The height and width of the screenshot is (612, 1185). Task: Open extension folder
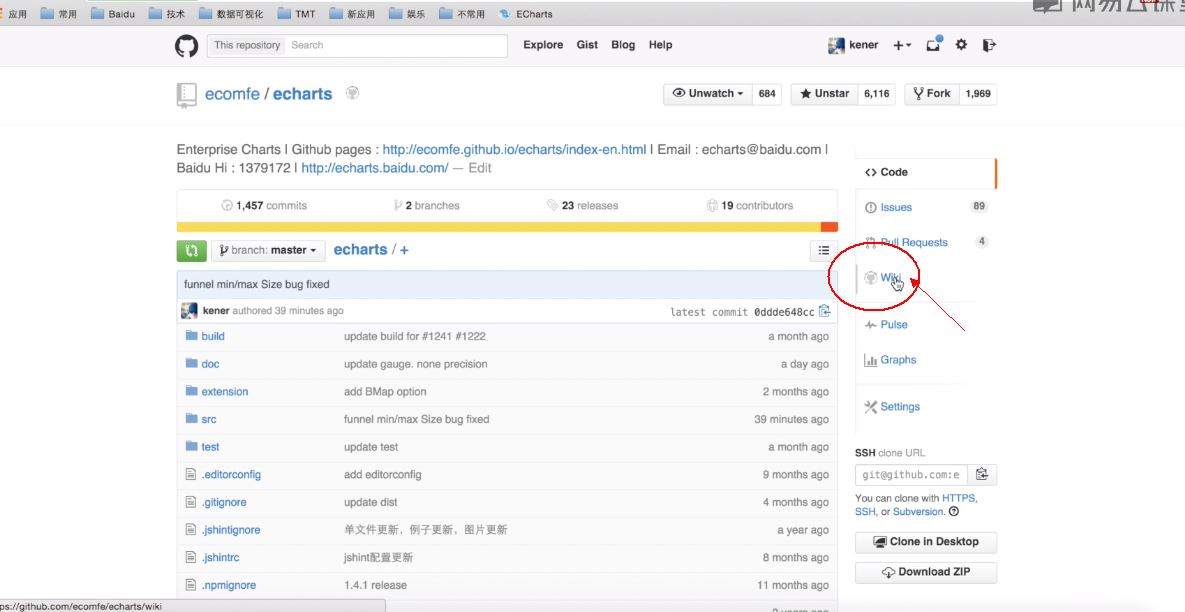[224, 391]
